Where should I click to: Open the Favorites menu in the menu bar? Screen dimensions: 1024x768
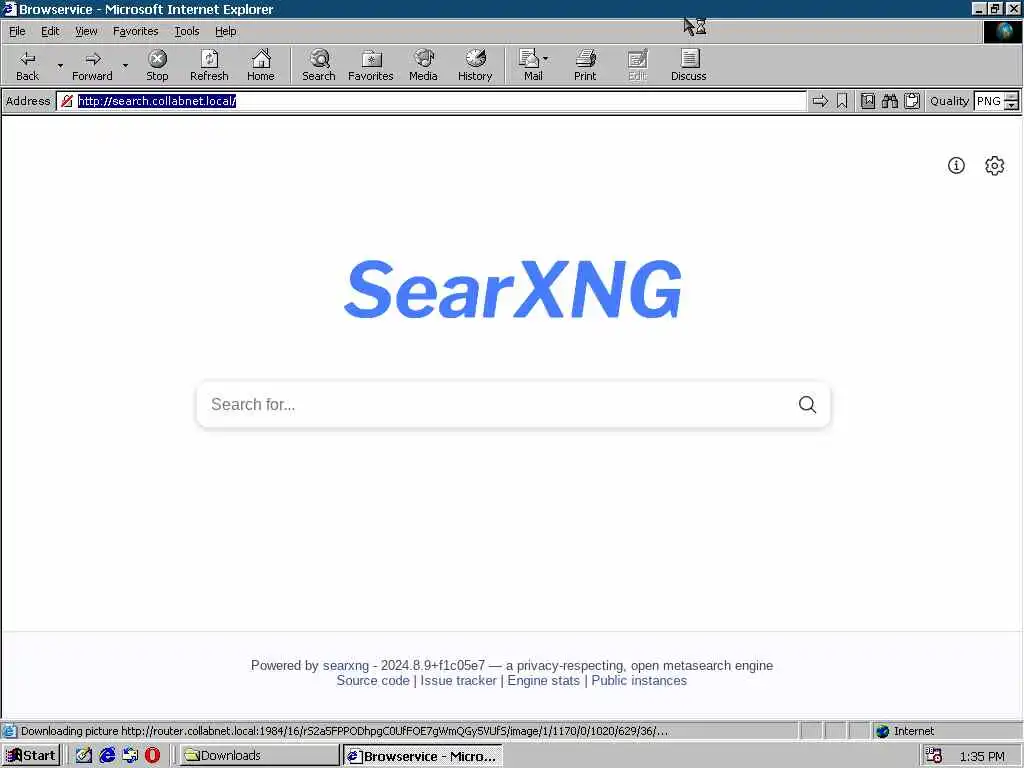click(x=135, y=31)
